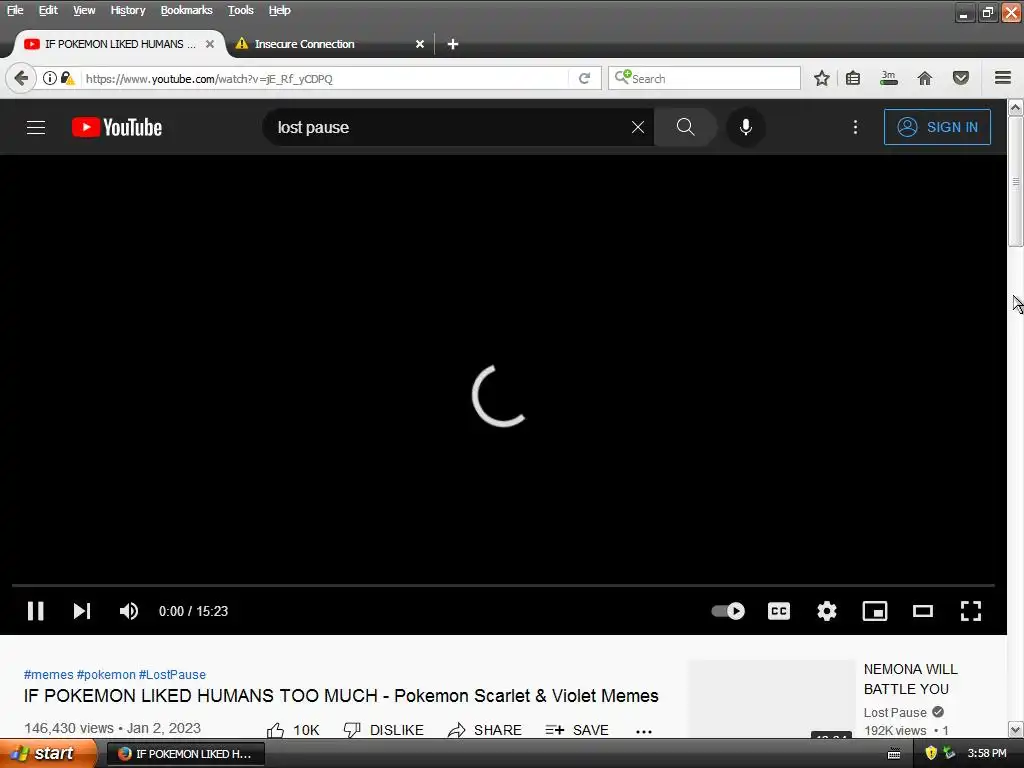Viewport: 1024px width, 768px height.
Task: Toggle the autoplay switch
Action: tap(728, 611)
